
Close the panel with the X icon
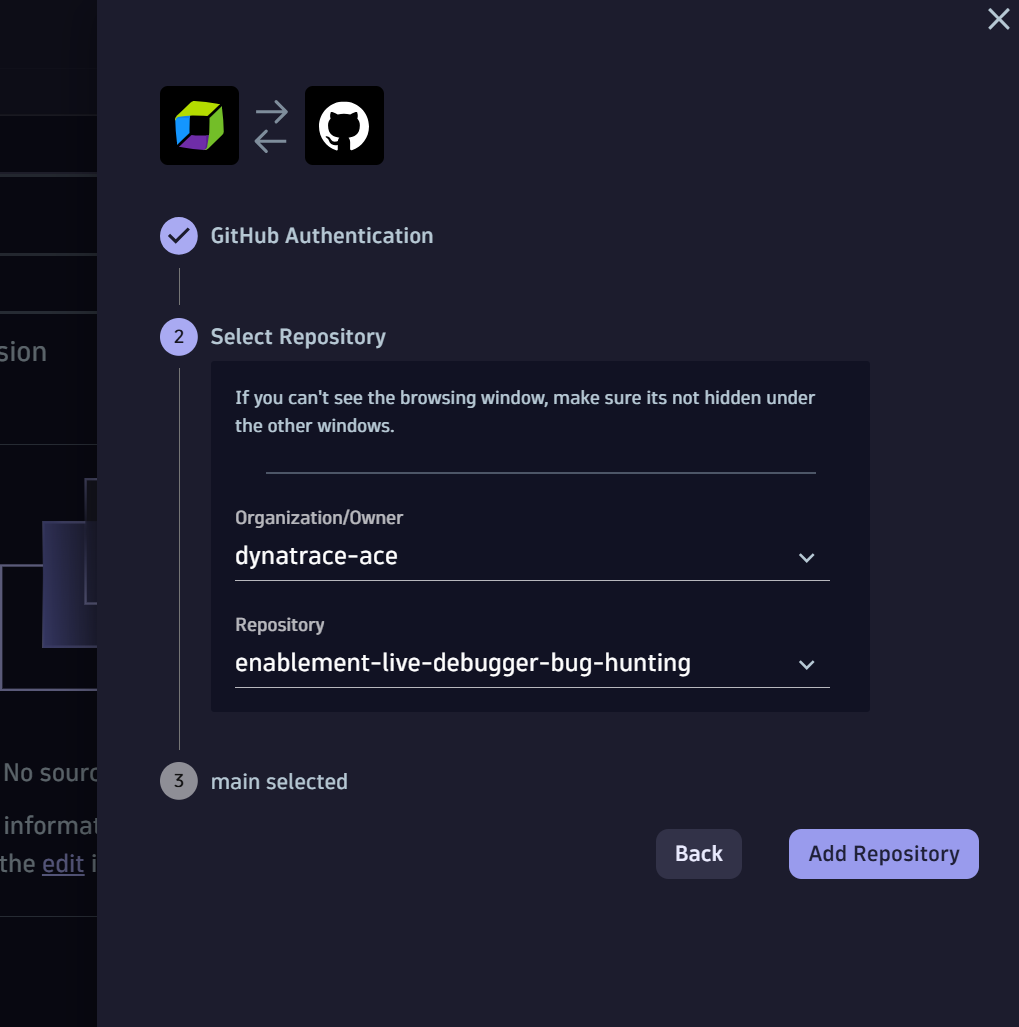[x=998, y=19]
